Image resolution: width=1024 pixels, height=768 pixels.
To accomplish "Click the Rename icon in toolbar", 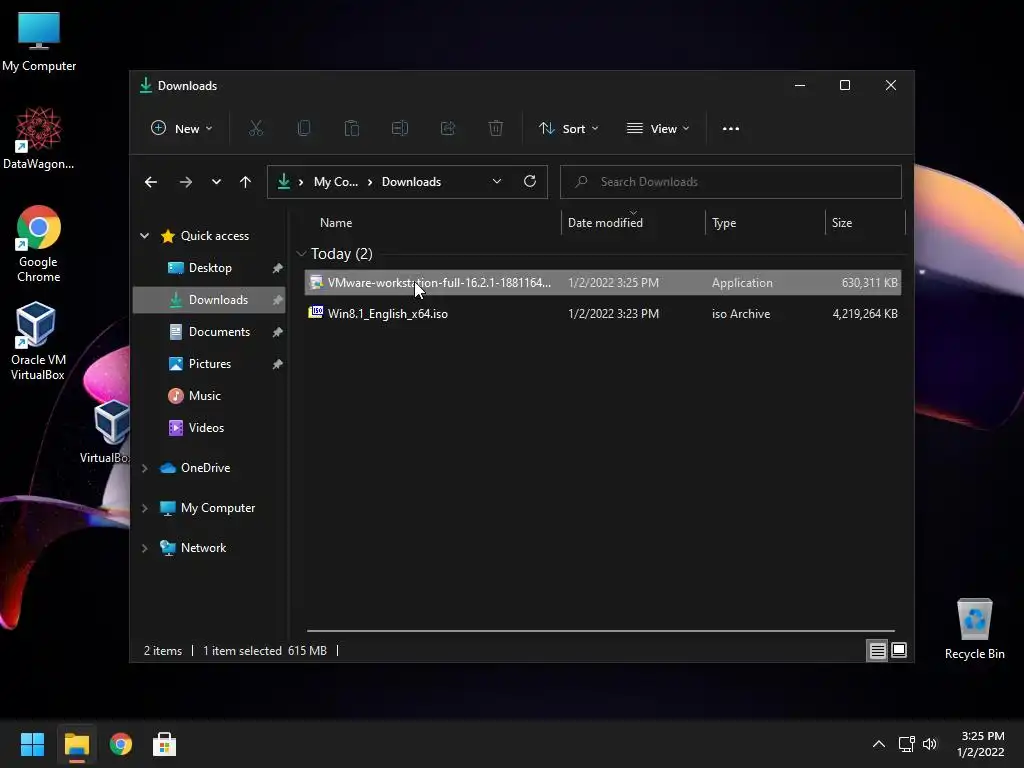I will tap(400, 129).
